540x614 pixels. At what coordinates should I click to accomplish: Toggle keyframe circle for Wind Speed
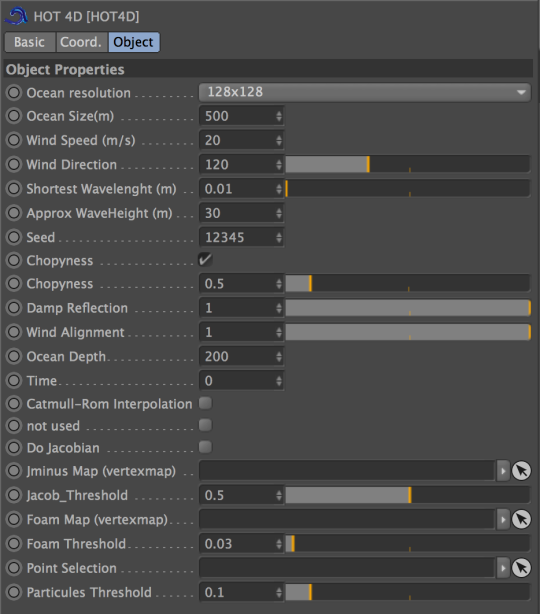point(14,140)
